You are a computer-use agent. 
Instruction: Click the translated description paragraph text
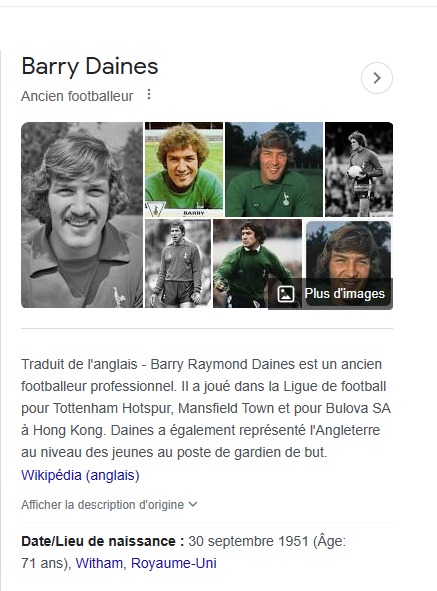coord(206,408)
